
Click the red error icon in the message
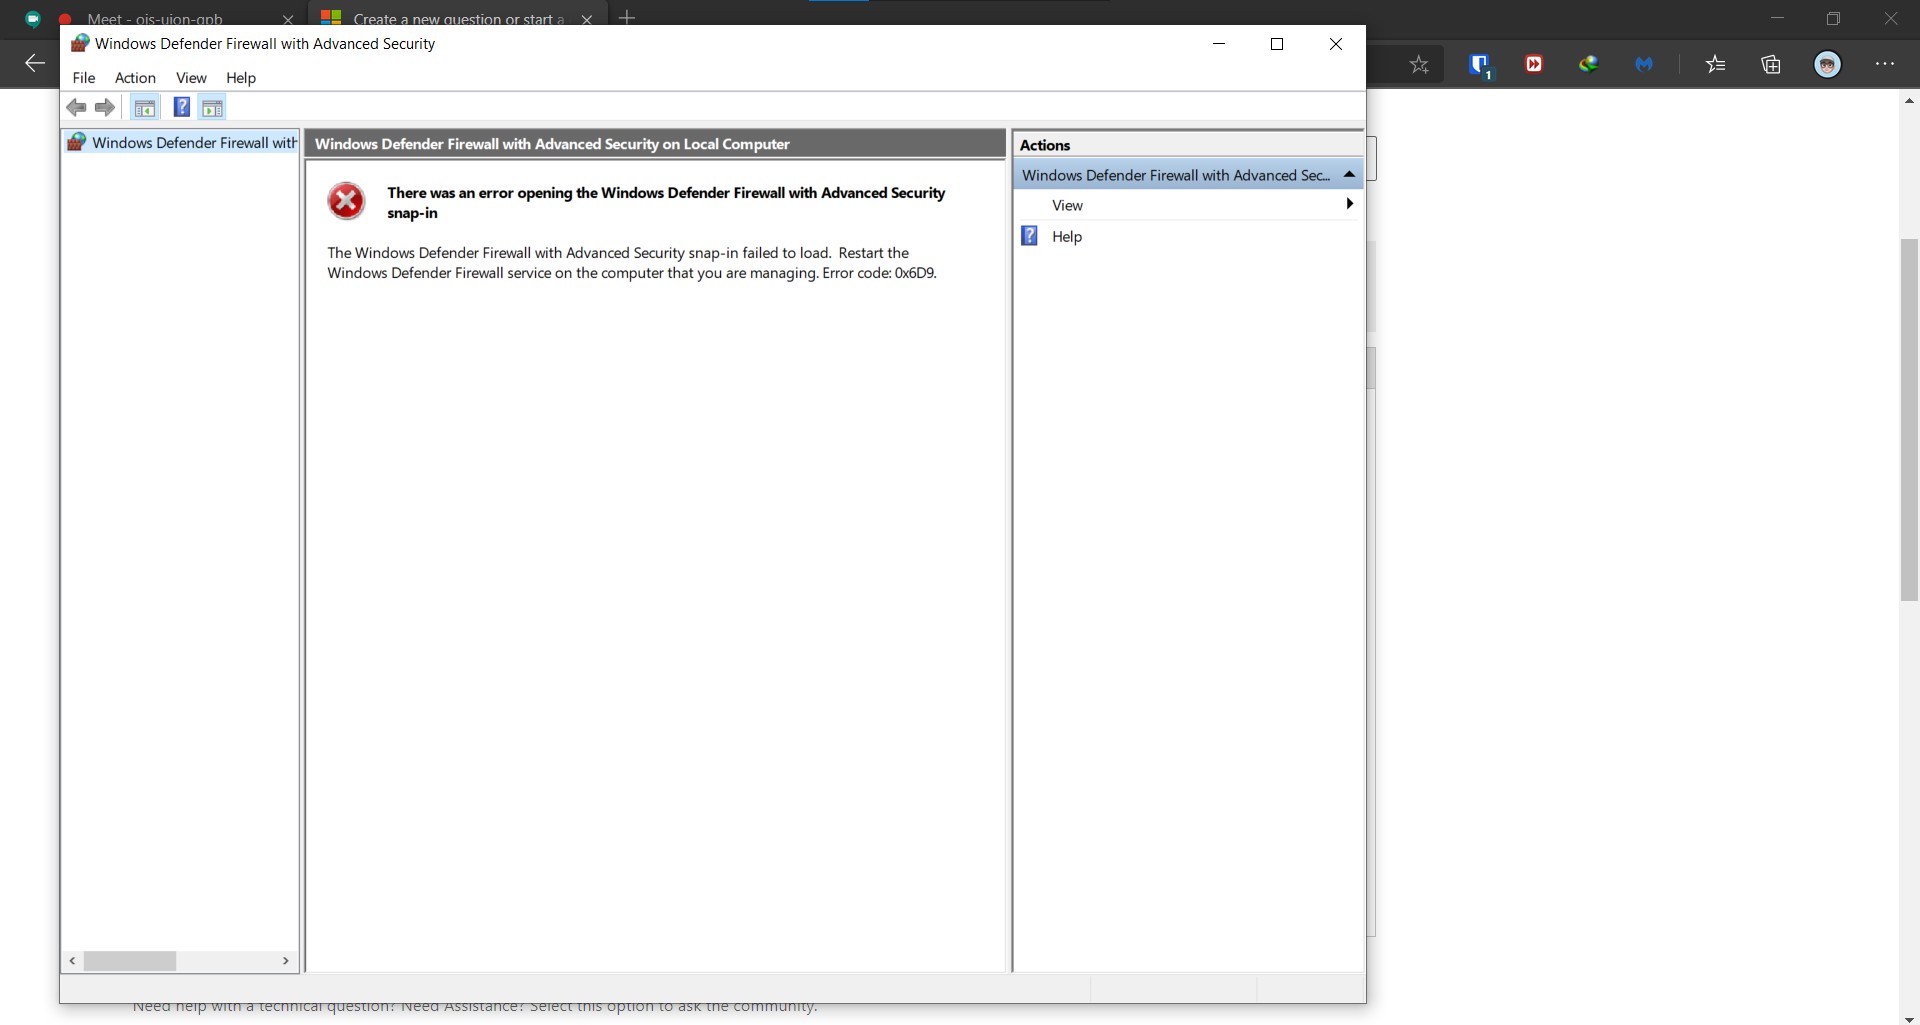pyautogui.click(x=347, y=201)
